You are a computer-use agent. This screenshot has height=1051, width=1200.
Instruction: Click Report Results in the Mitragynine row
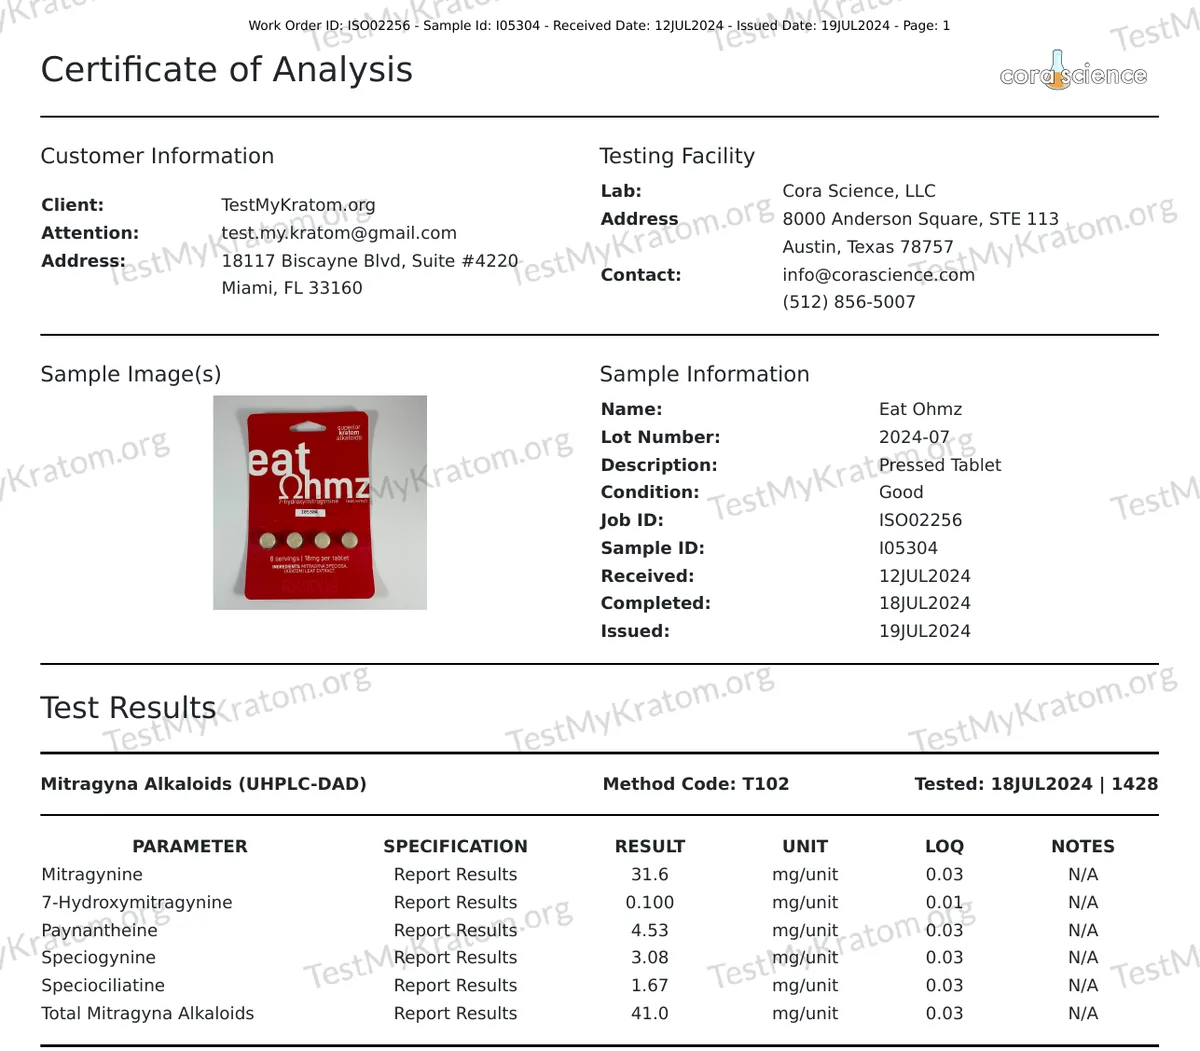point(455,874)
